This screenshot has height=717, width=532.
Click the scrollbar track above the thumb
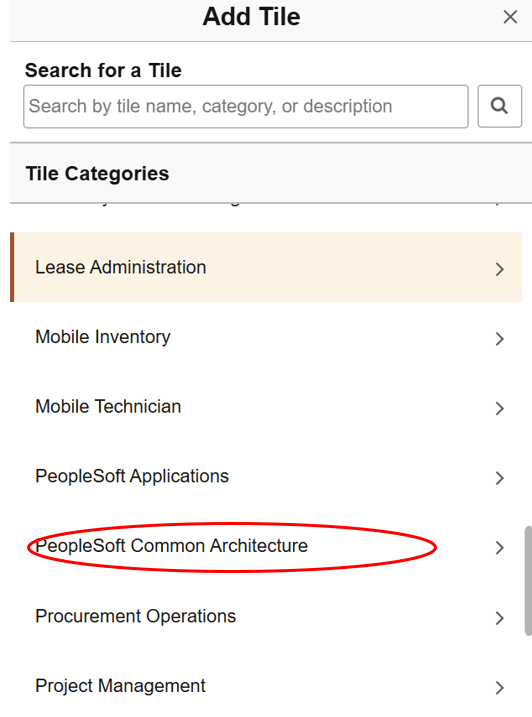[528, 366]
